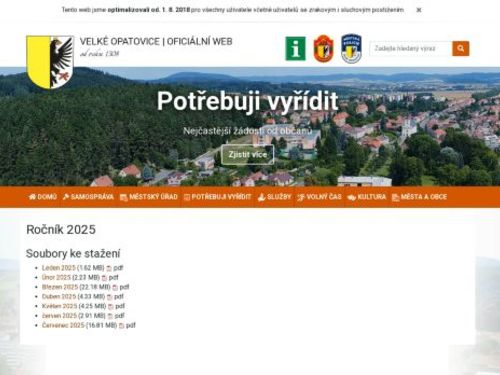Download the červen 2025 file

click(x=59, y=316)
